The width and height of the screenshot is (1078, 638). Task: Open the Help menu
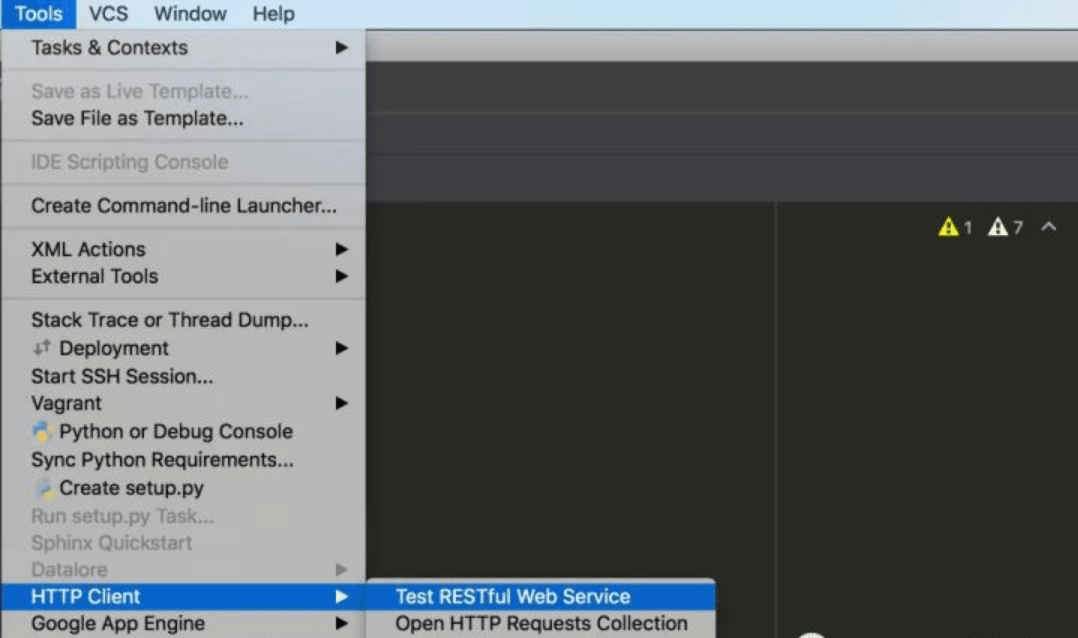tap(274, 14)
